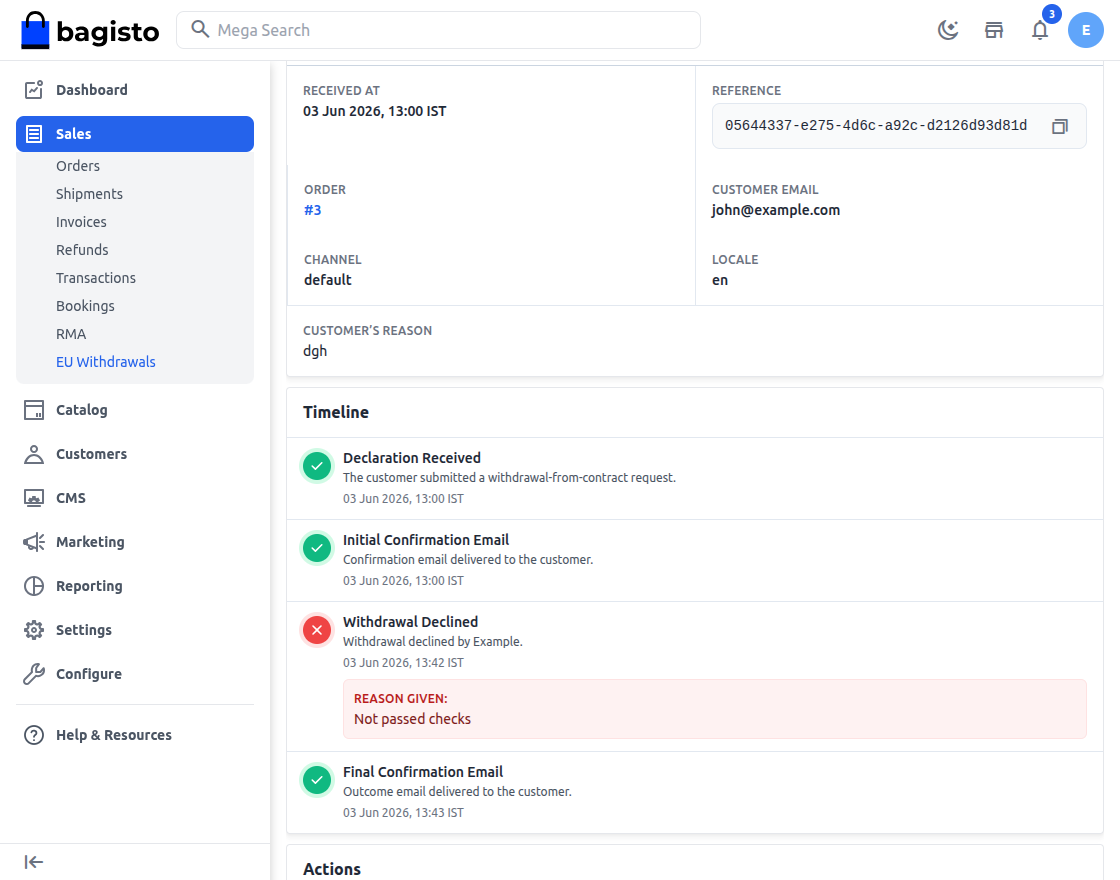Viewport: 1120px width, 880px height.
Task: Click the Settings gear icon
Action: click(x=34, y=630)
